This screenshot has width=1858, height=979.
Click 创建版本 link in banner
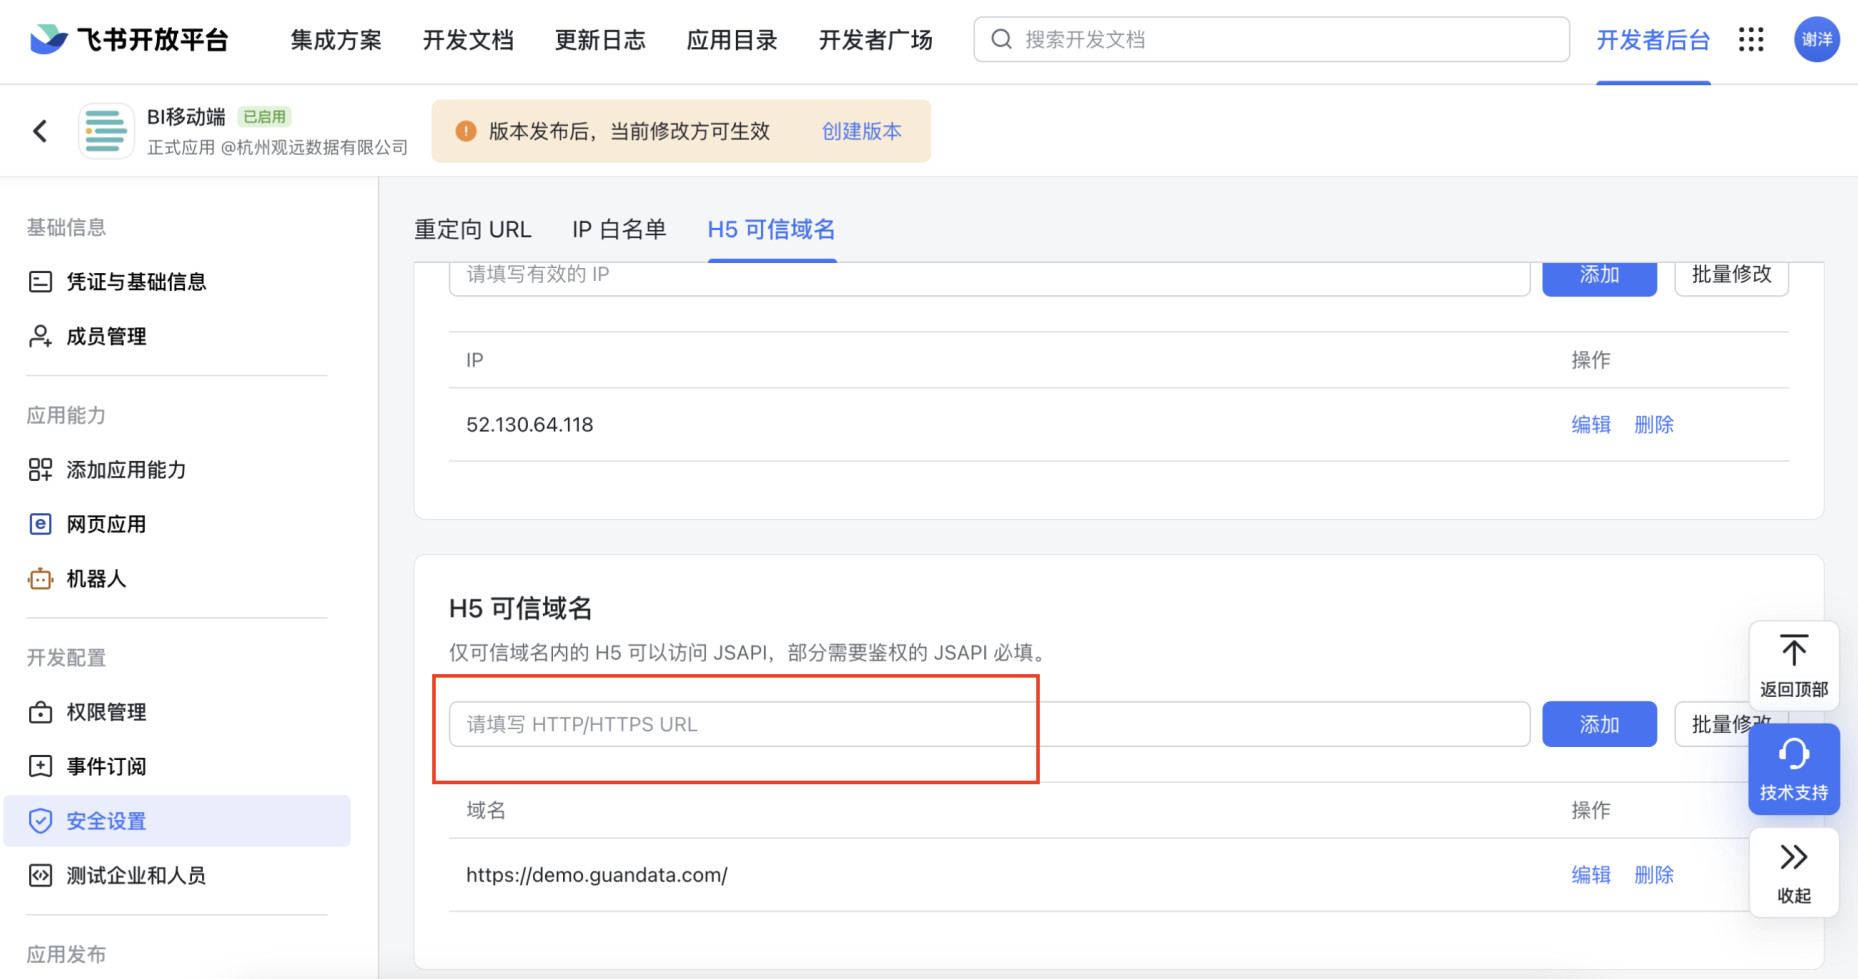click(861, 131)
